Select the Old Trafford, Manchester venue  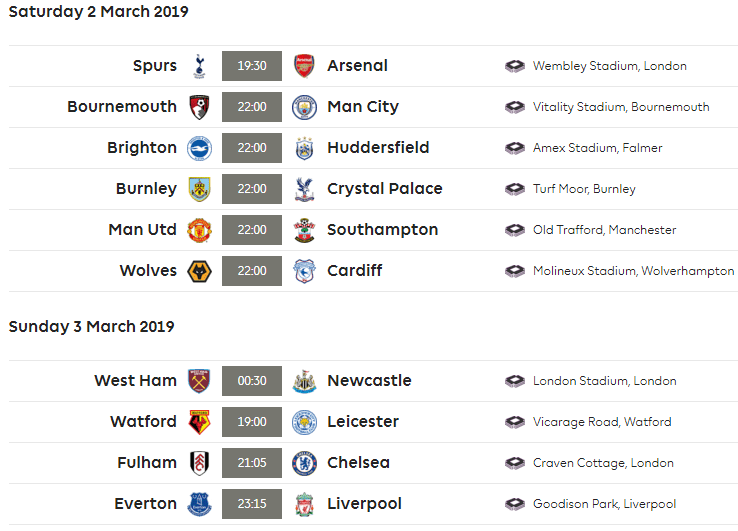[x=604, y=230]
